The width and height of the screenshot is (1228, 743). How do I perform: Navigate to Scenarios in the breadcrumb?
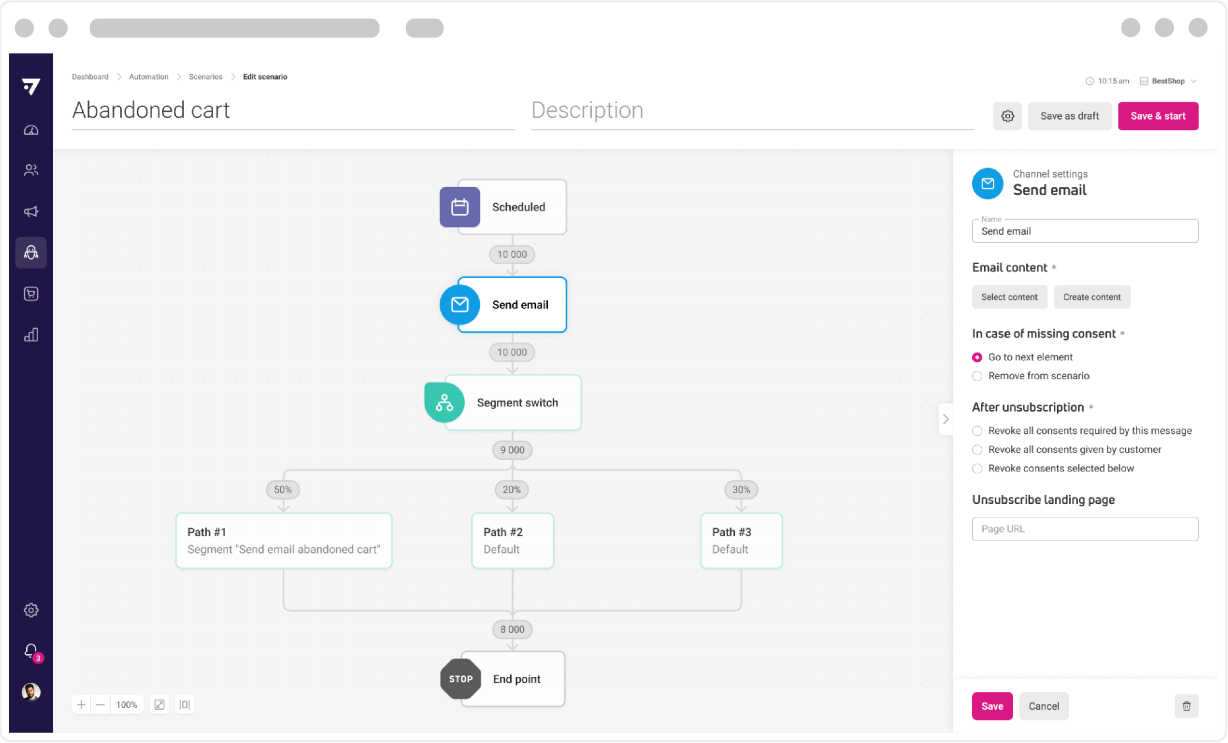205,77
